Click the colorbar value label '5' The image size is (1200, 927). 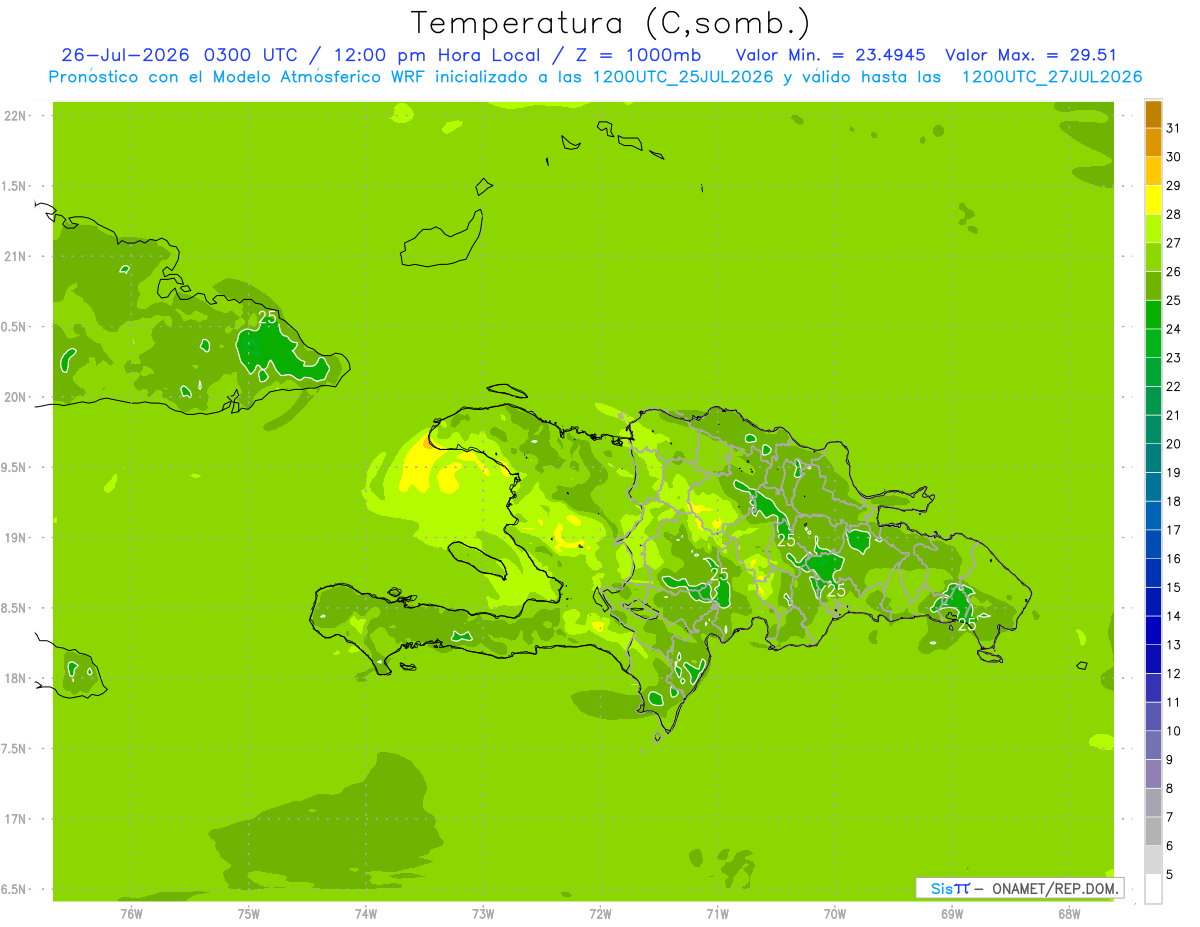[x=1170, y=874]
